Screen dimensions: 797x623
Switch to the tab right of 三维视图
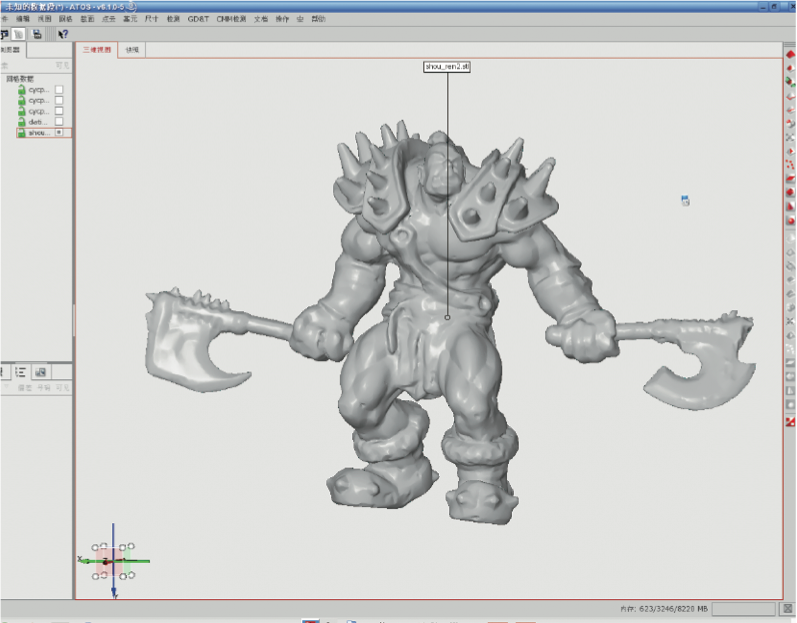[132, 50]
